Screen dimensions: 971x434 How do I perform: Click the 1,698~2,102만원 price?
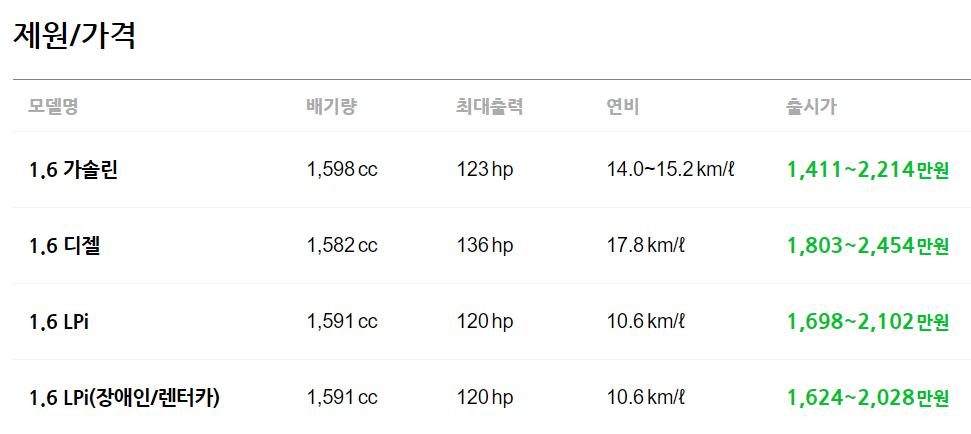pos(868,322)
